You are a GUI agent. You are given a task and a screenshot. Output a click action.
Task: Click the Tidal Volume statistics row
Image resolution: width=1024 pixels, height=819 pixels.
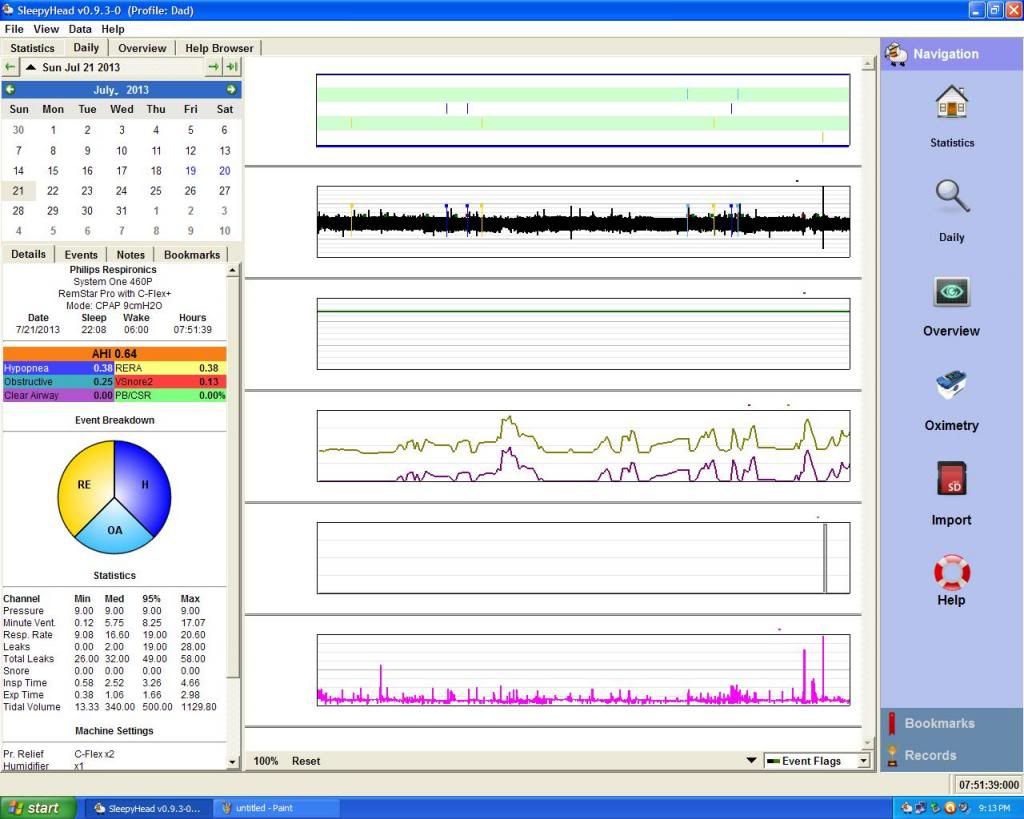pos(110,707)
